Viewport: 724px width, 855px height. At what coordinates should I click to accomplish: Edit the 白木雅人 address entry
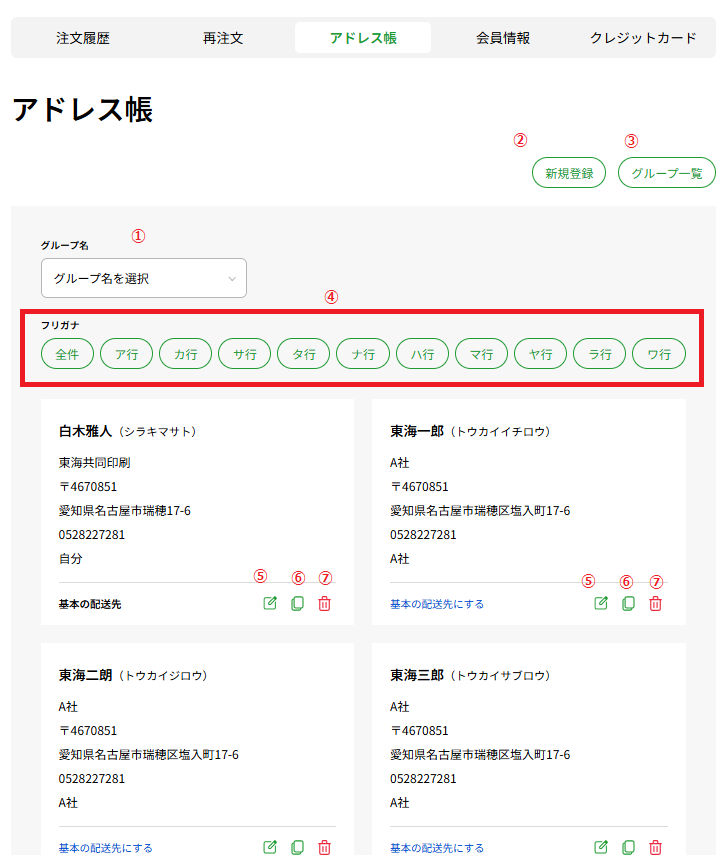pyautogui.click(x=269, y=603)
